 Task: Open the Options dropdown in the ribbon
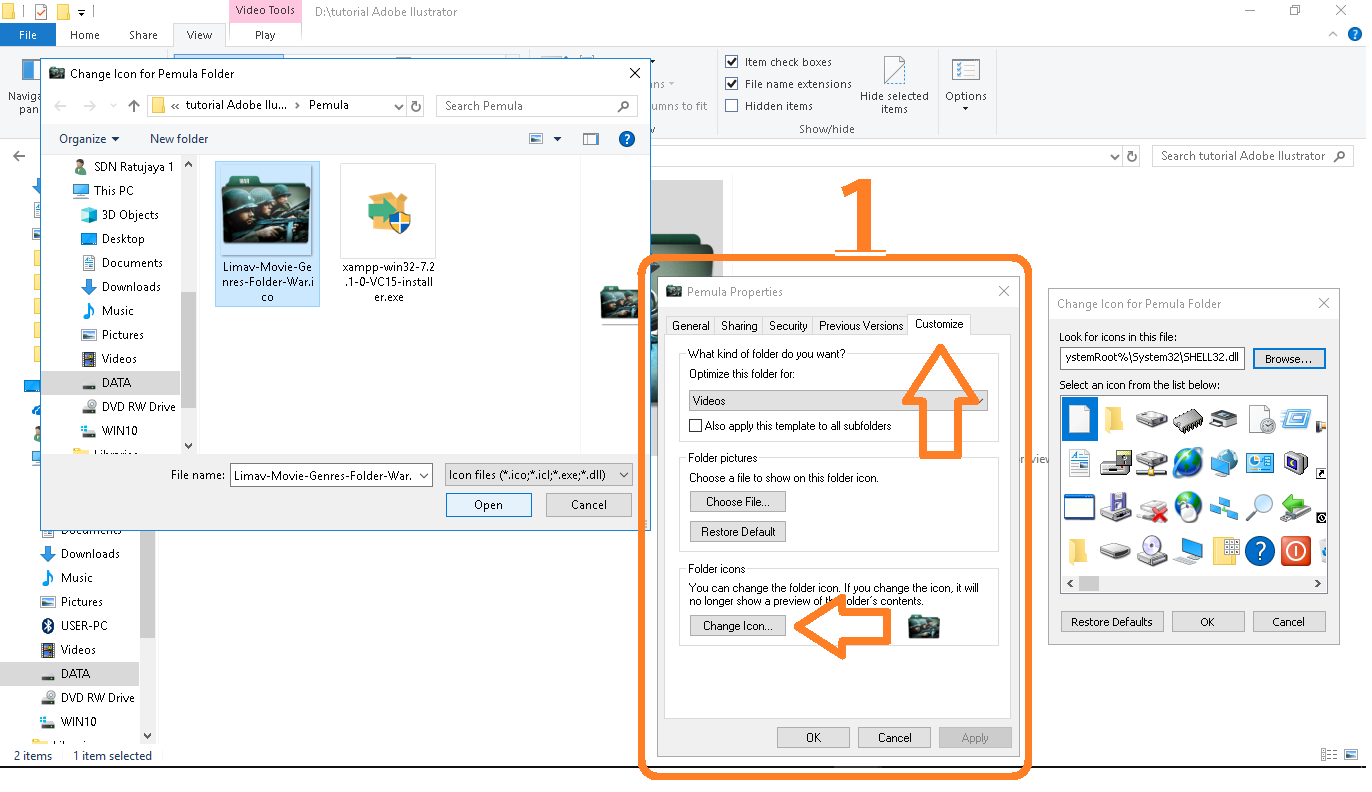pos(966,86)
